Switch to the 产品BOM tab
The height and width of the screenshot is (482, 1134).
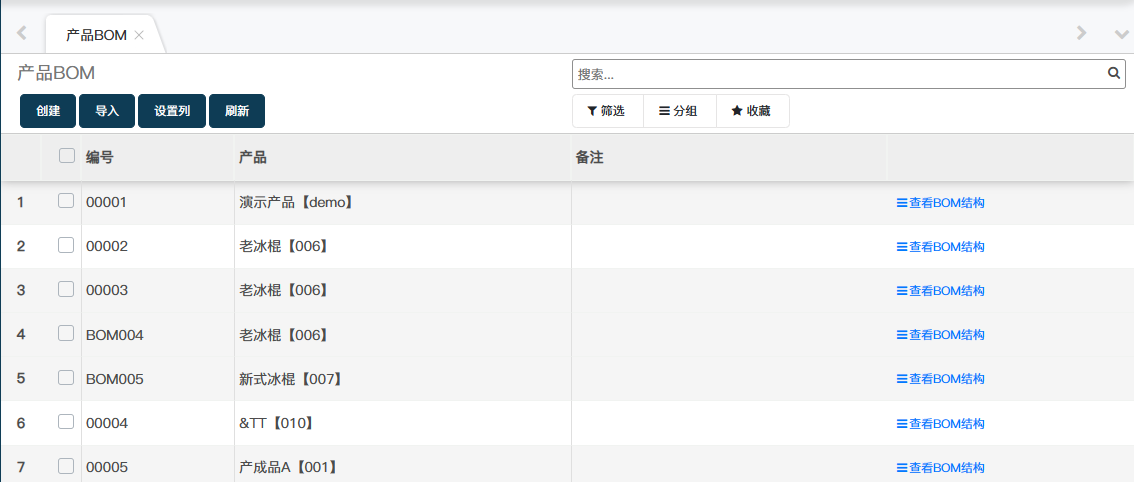96,35
